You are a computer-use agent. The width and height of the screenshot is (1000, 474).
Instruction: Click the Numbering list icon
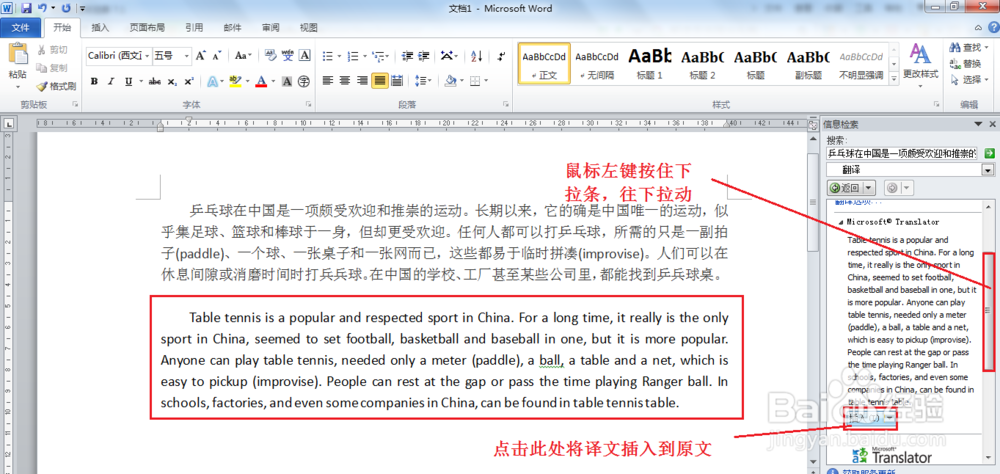(x=352, y=56)
